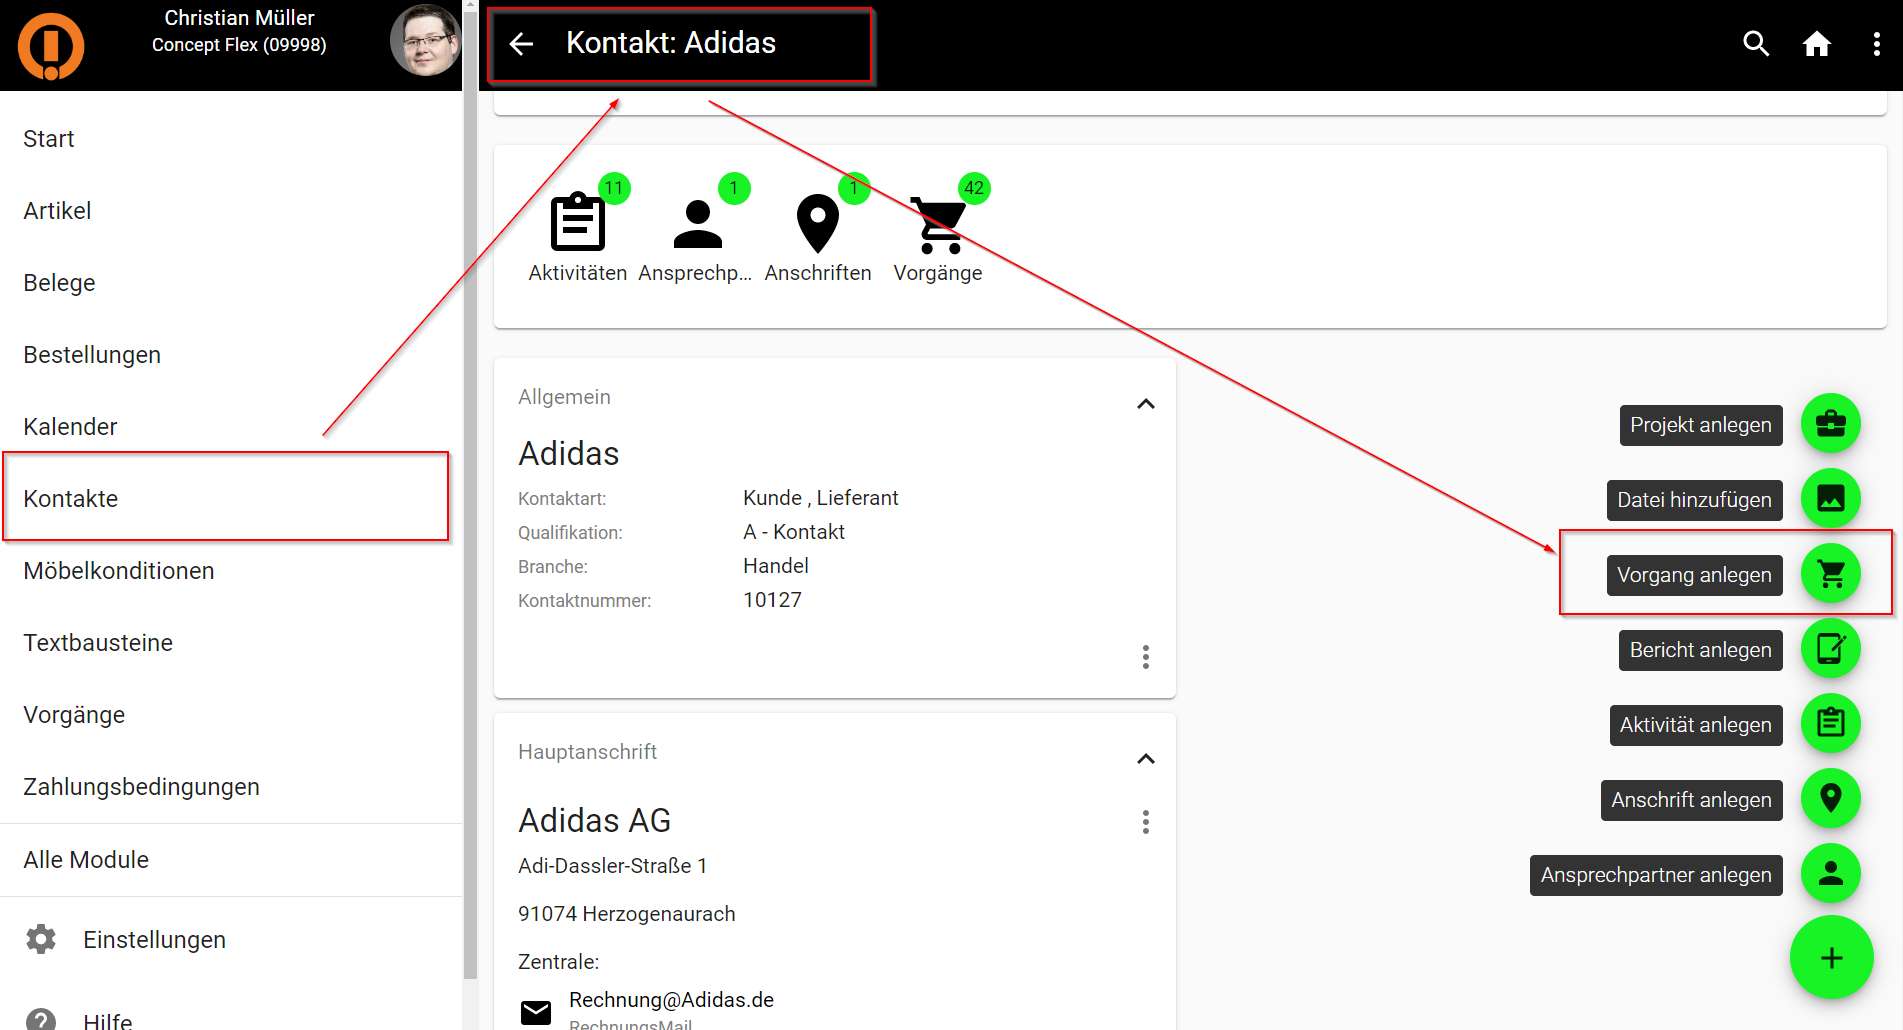Click the Kontaktnummer value 10127
This screenshot has width=1903, height=1030.
click(772, 600)
